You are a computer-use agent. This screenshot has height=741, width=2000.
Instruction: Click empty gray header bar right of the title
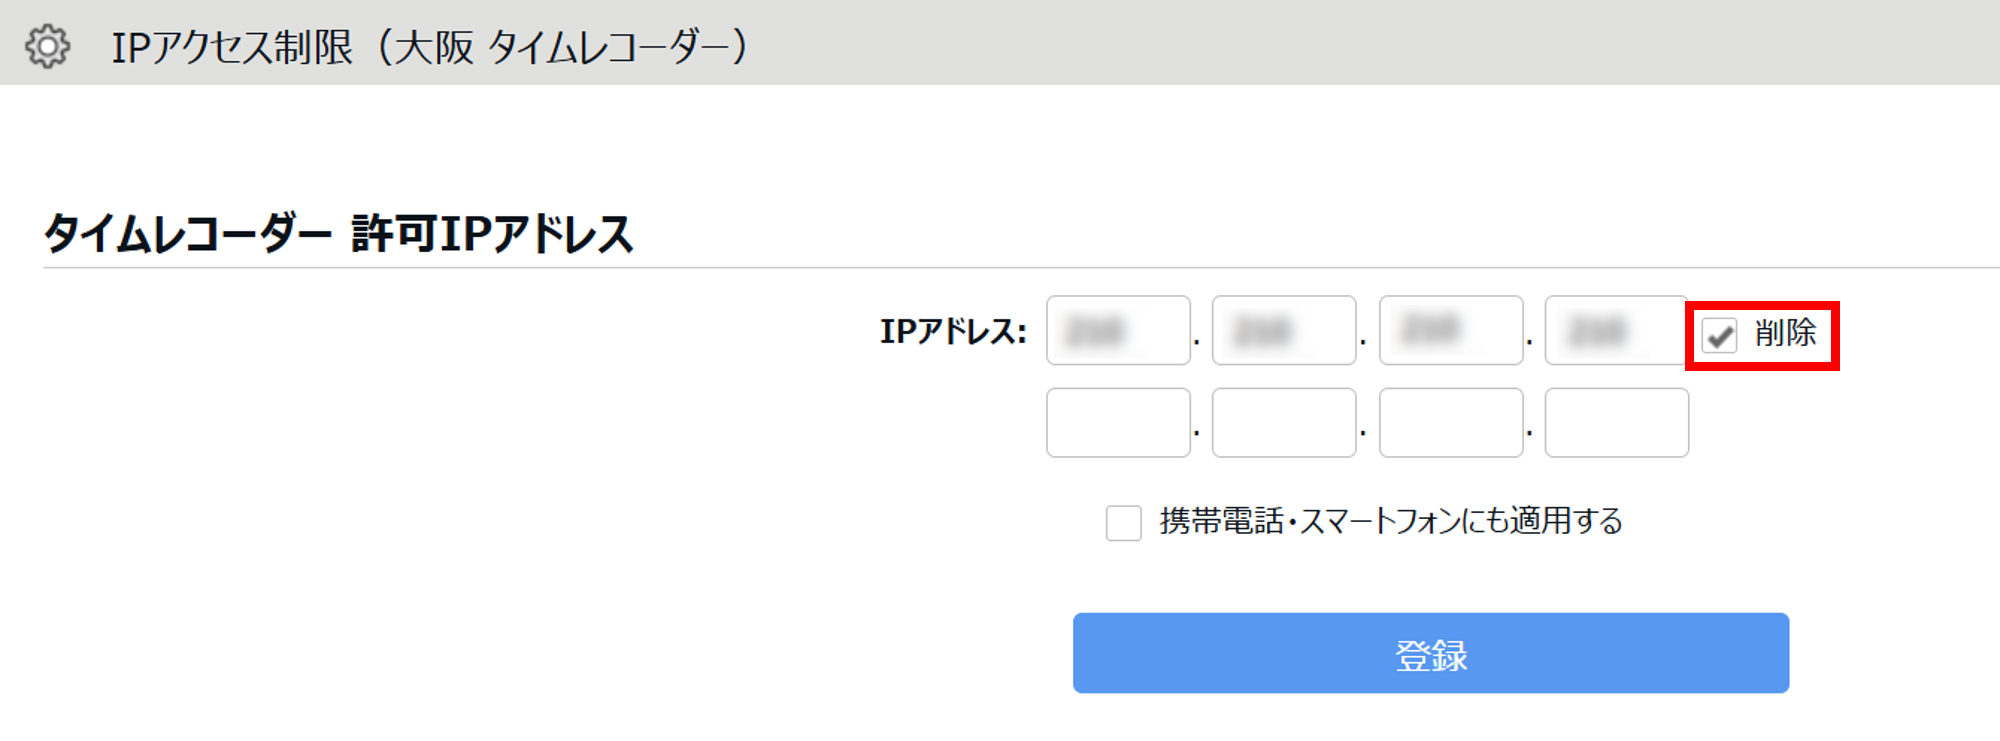pyautogui.click(x=1400, y=42)
